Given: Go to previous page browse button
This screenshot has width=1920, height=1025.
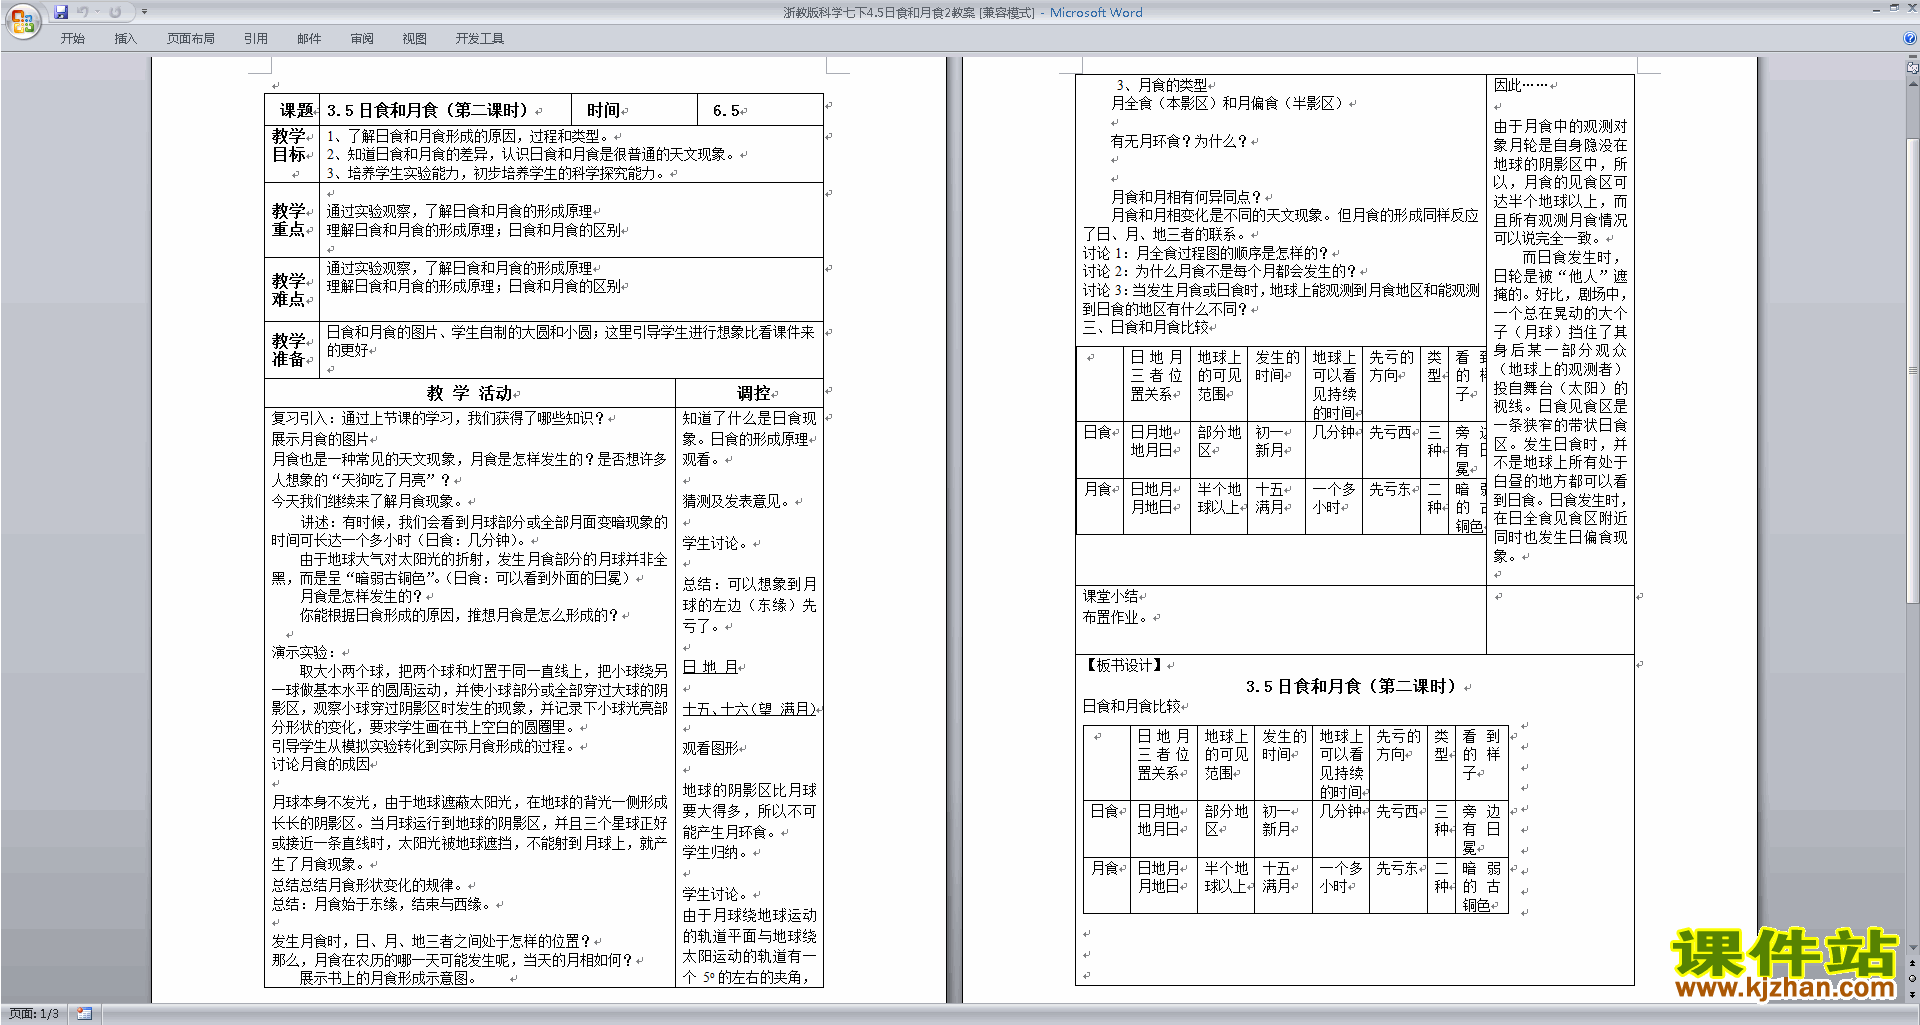Looking at the screenshot, I should click(x=1913, y=963).
